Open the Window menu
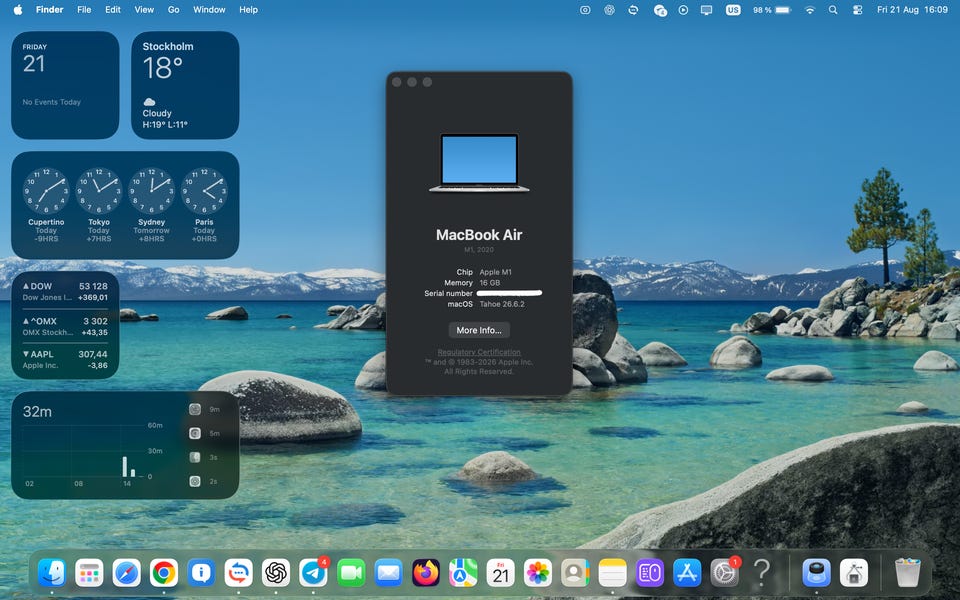Image resolution: width=960 pixels, height=600 pixels. (209, 10)
